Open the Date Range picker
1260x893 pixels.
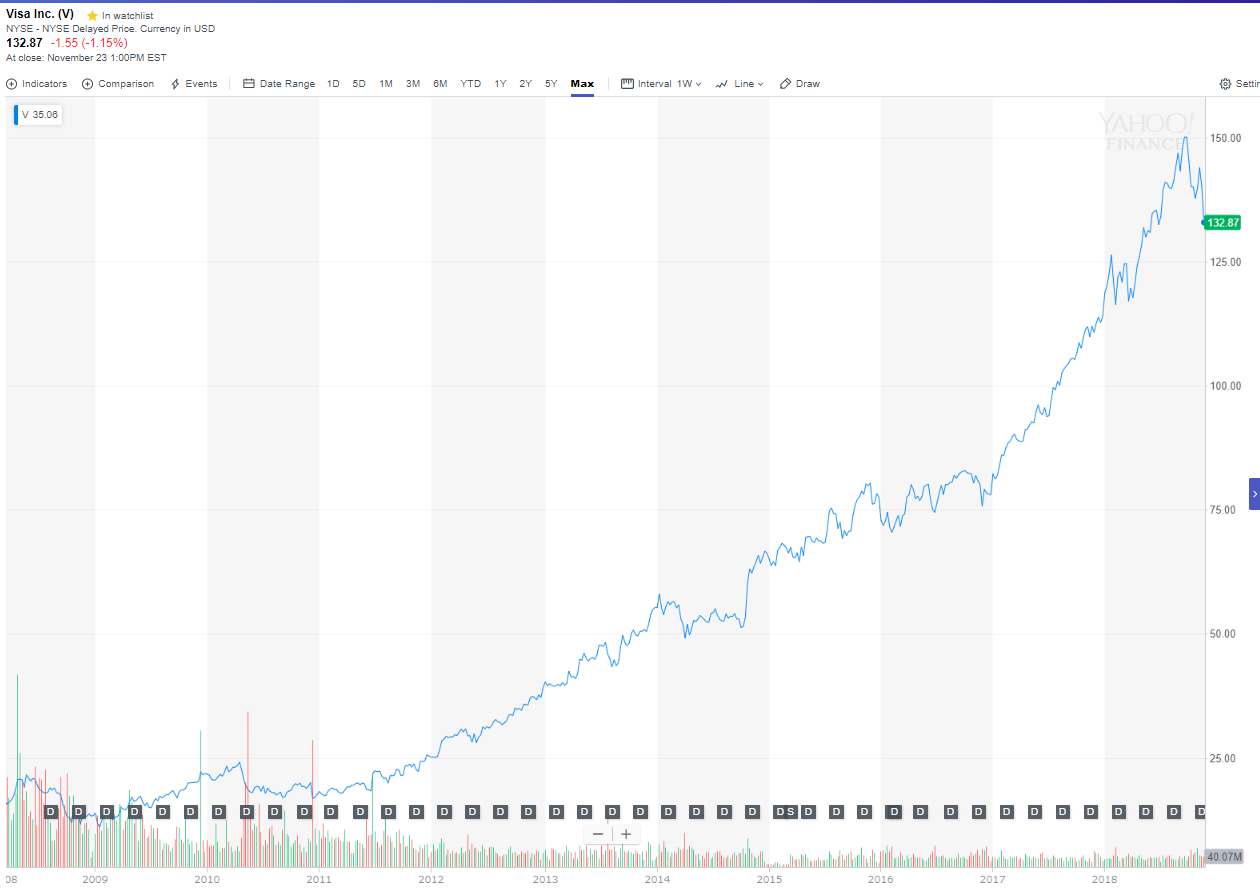point(279,84)
